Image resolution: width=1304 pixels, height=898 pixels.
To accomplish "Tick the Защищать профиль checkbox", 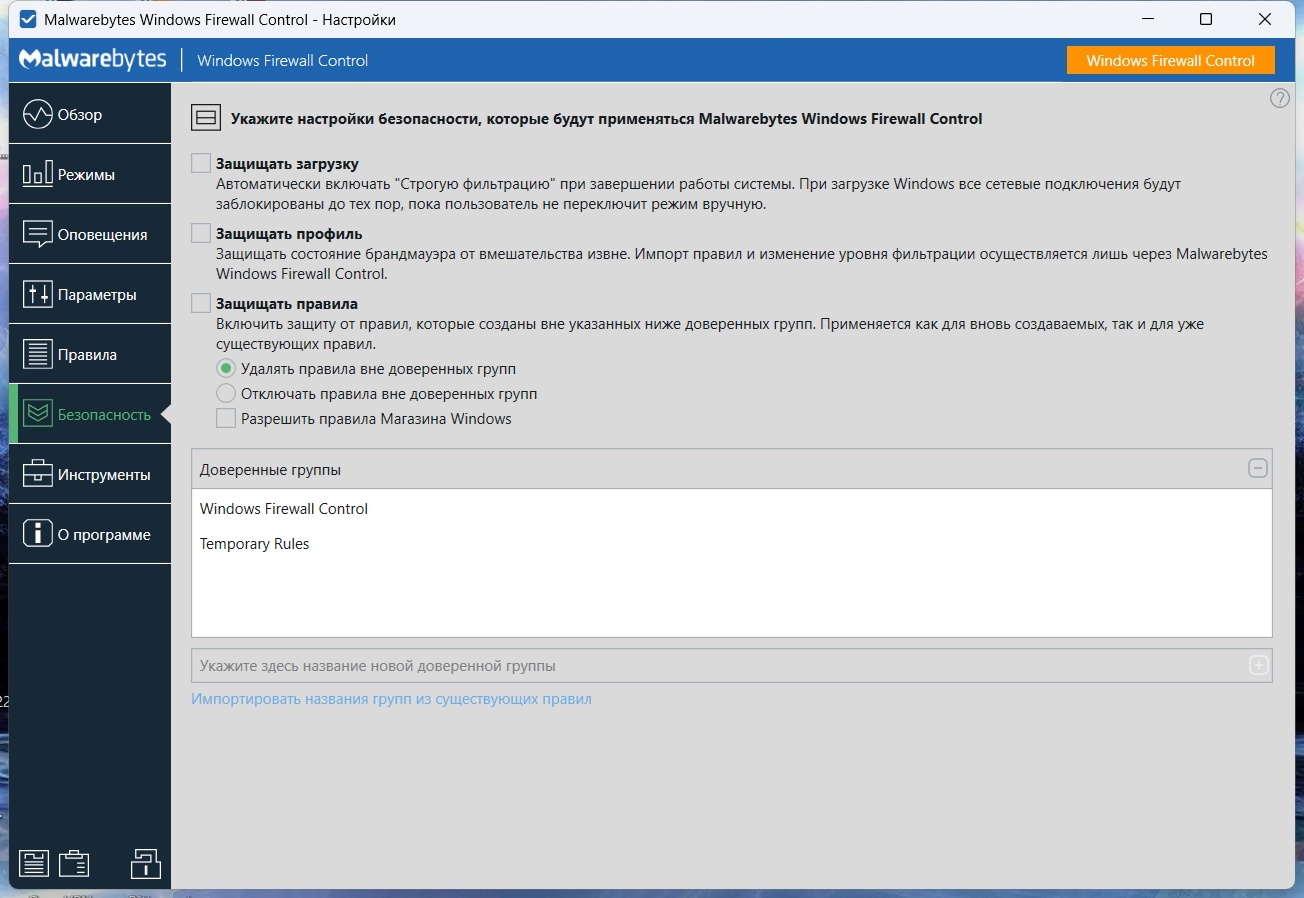I will pyautogui.click(x=201, y=234).
